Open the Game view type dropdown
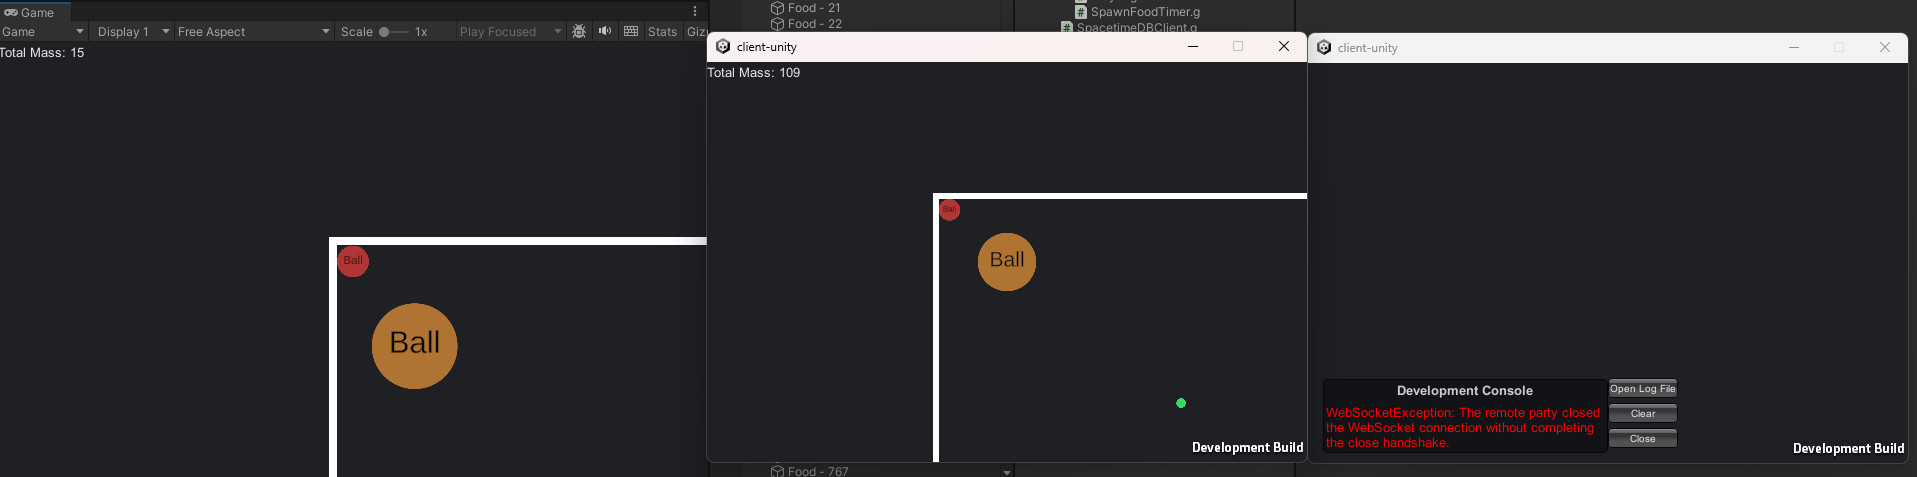 tap(43, 32)
